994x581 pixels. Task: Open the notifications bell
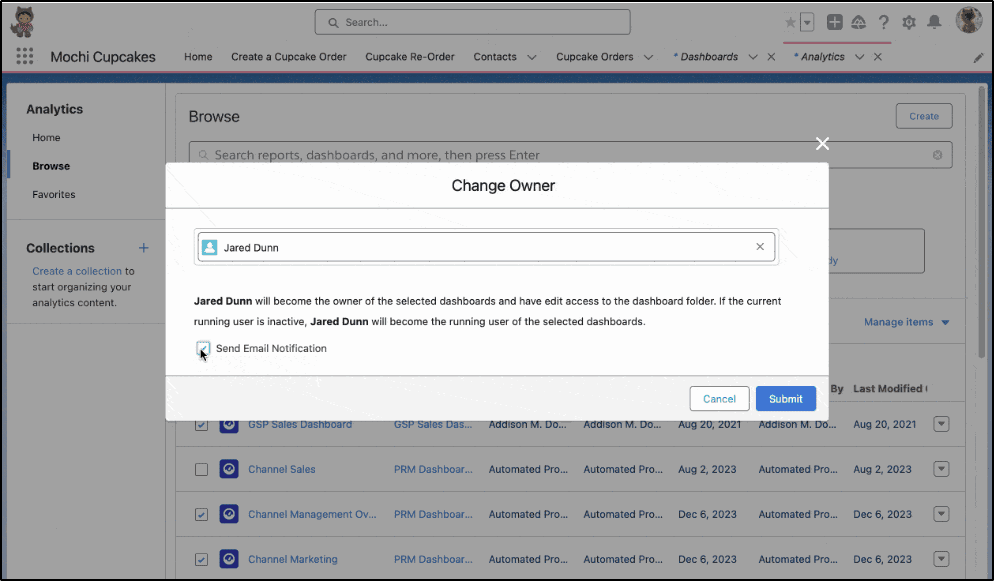pos(934,22)
